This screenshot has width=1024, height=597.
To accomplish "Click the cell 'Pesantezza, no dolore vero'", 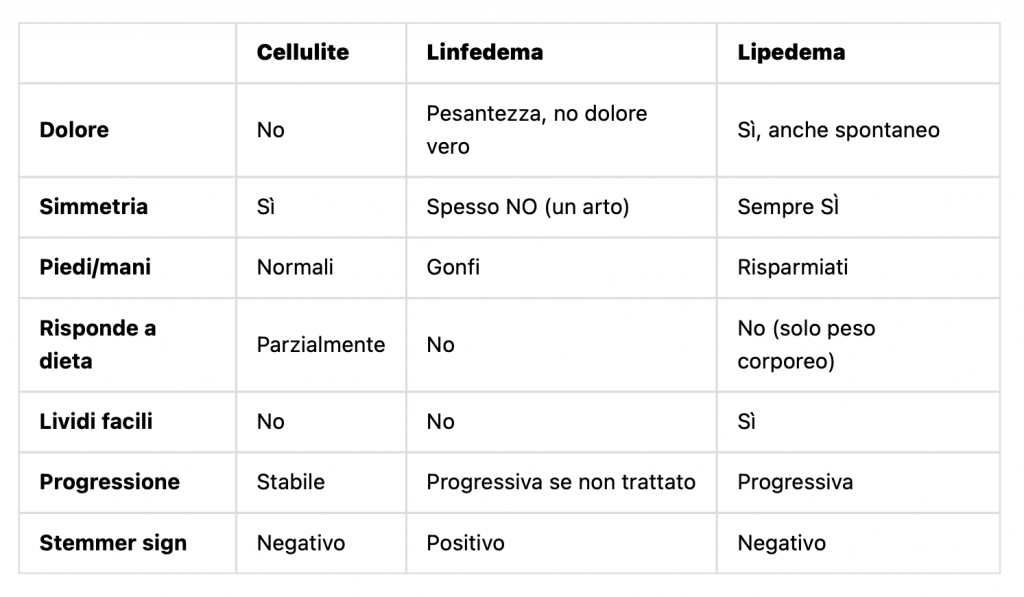I will [537, 130].
